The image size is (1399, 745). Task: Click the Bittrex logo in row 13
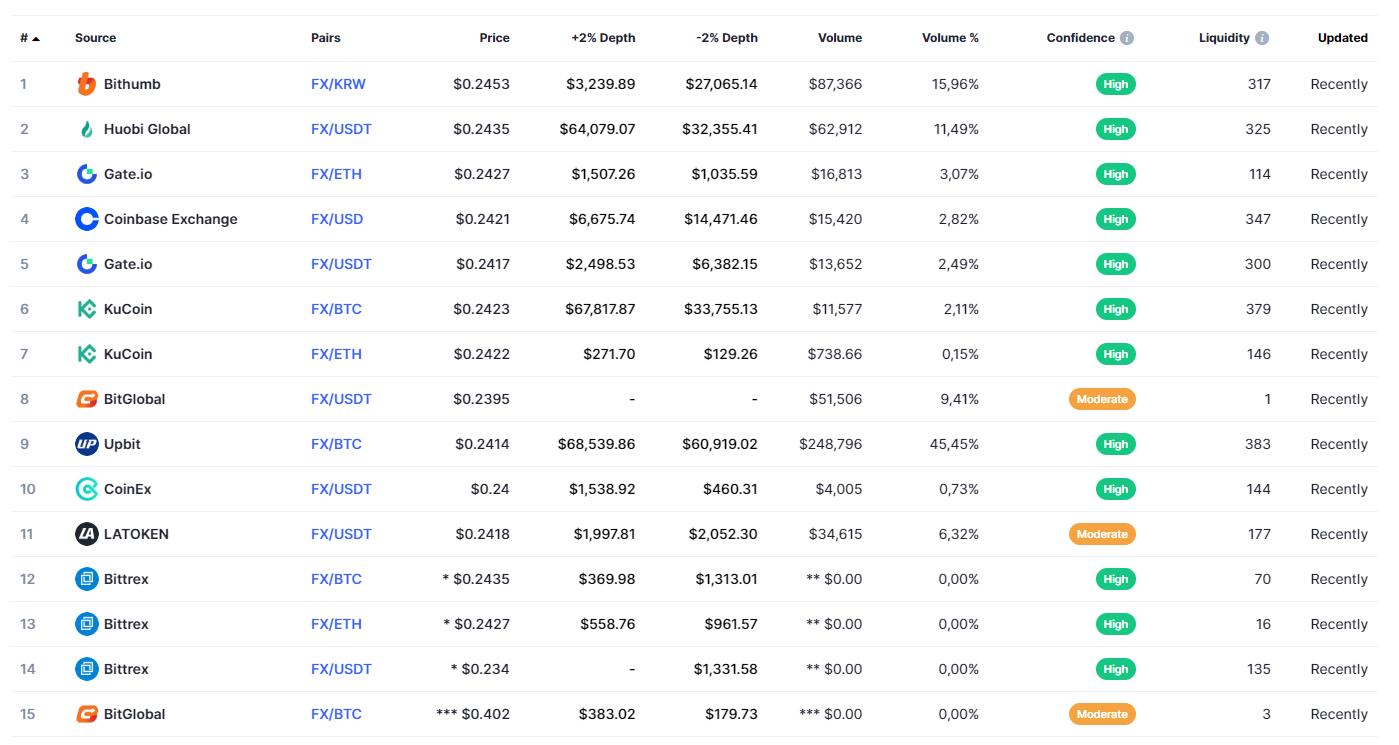coord(87,624)
